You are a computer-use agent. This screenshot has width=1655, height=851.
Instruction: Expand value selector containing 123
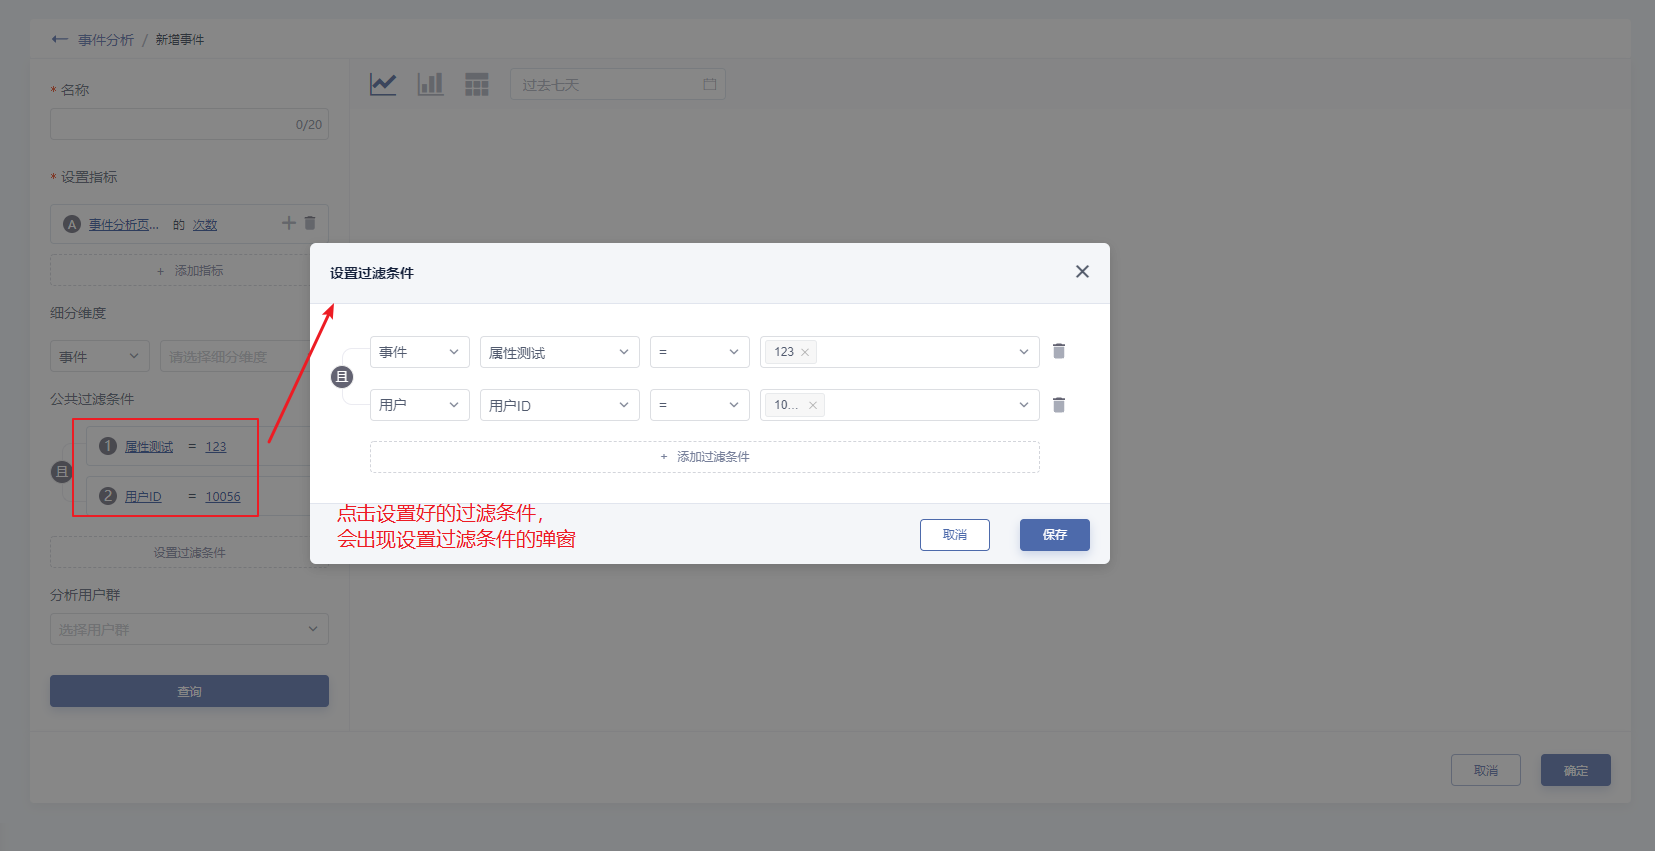[900, 352]
